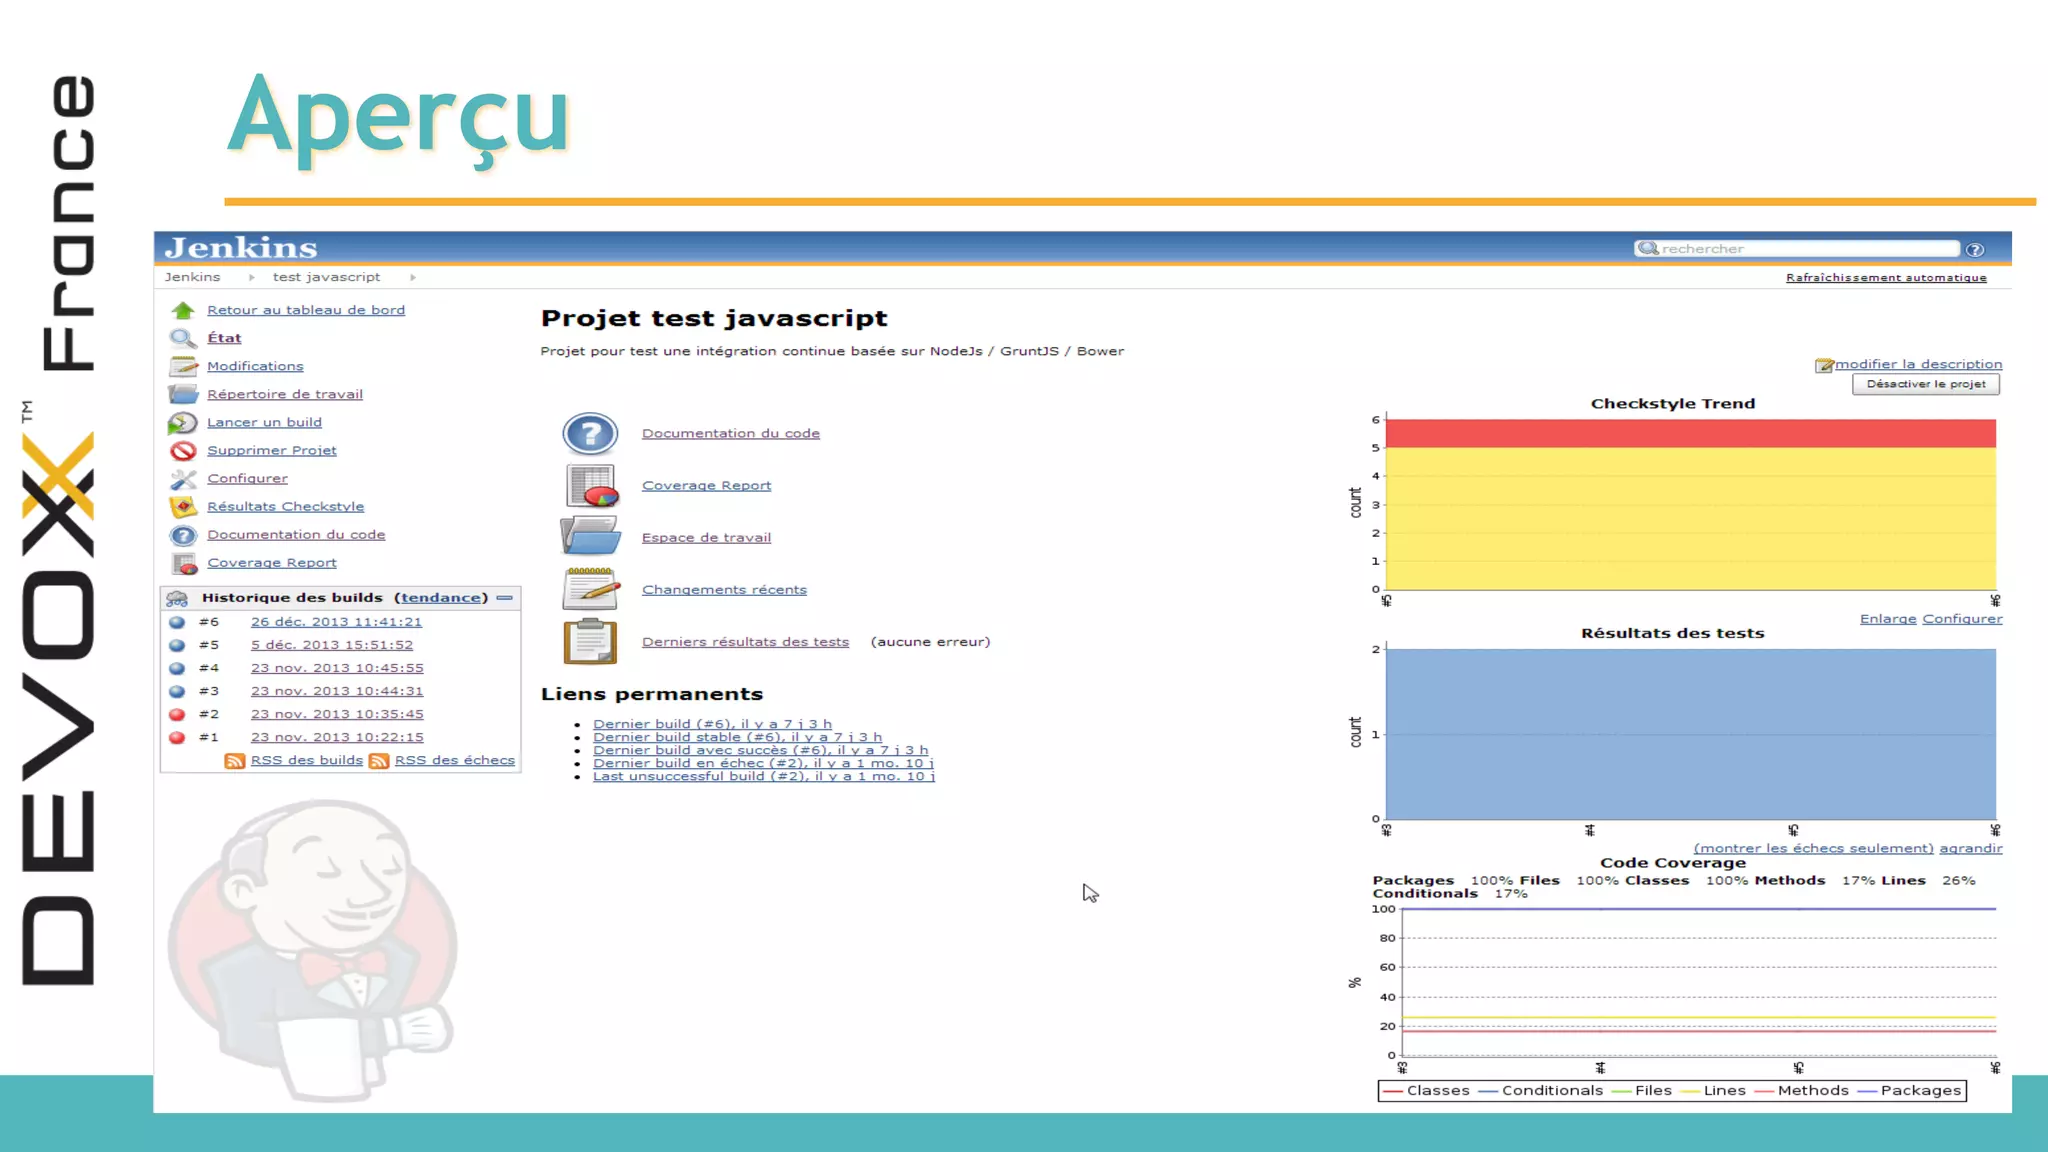Click the clipboard test results icon
This screenshot has height=1152, width=2048.
point(590,641)
